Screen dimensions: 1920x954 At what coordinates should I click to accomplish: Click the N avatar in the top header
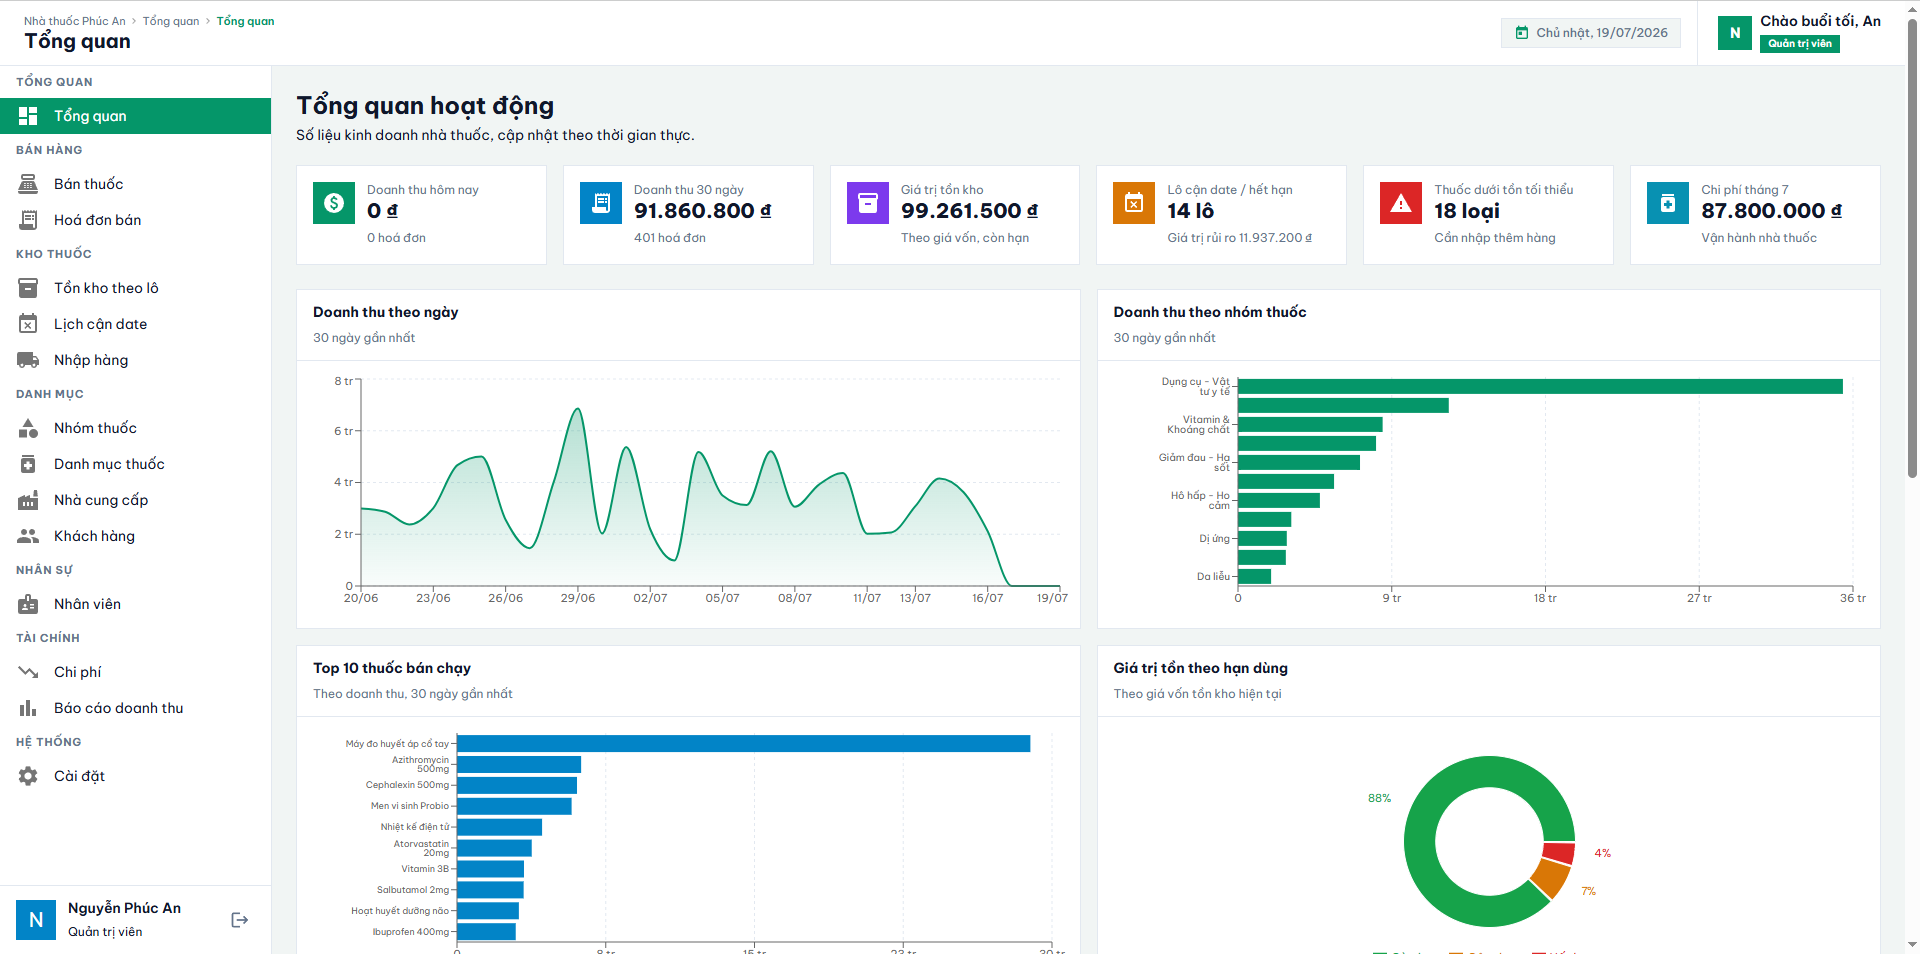(x=1735, y=33)
